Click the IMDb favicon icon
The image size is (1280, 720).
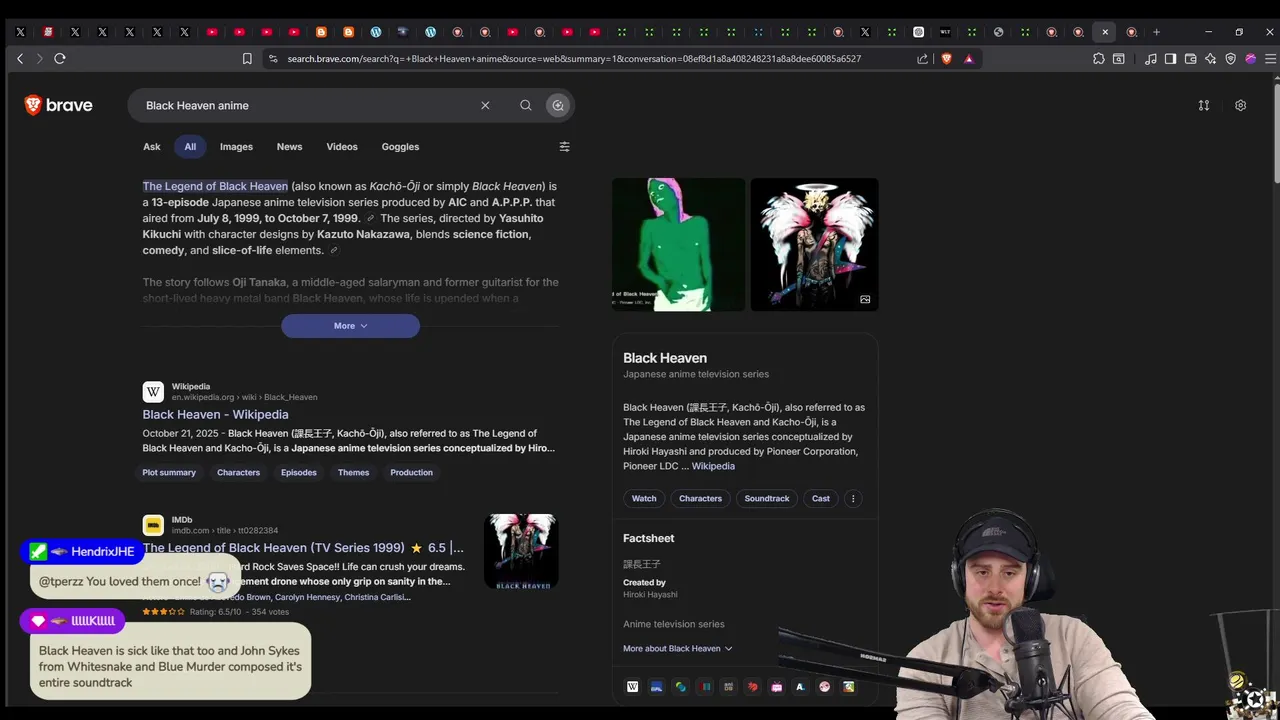(x=153, y=525)
